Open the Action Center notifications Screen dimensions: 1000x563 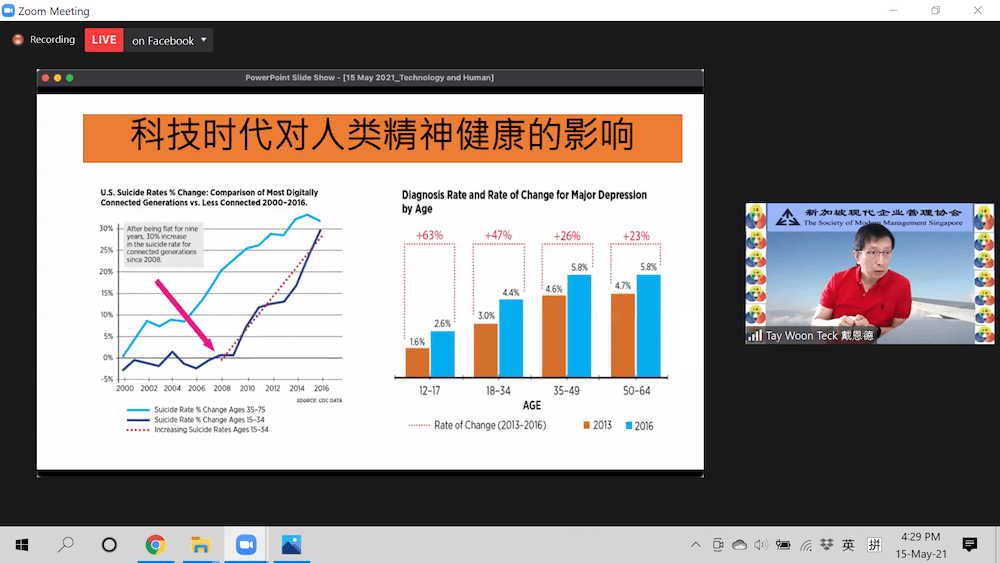tap(969, 545)
